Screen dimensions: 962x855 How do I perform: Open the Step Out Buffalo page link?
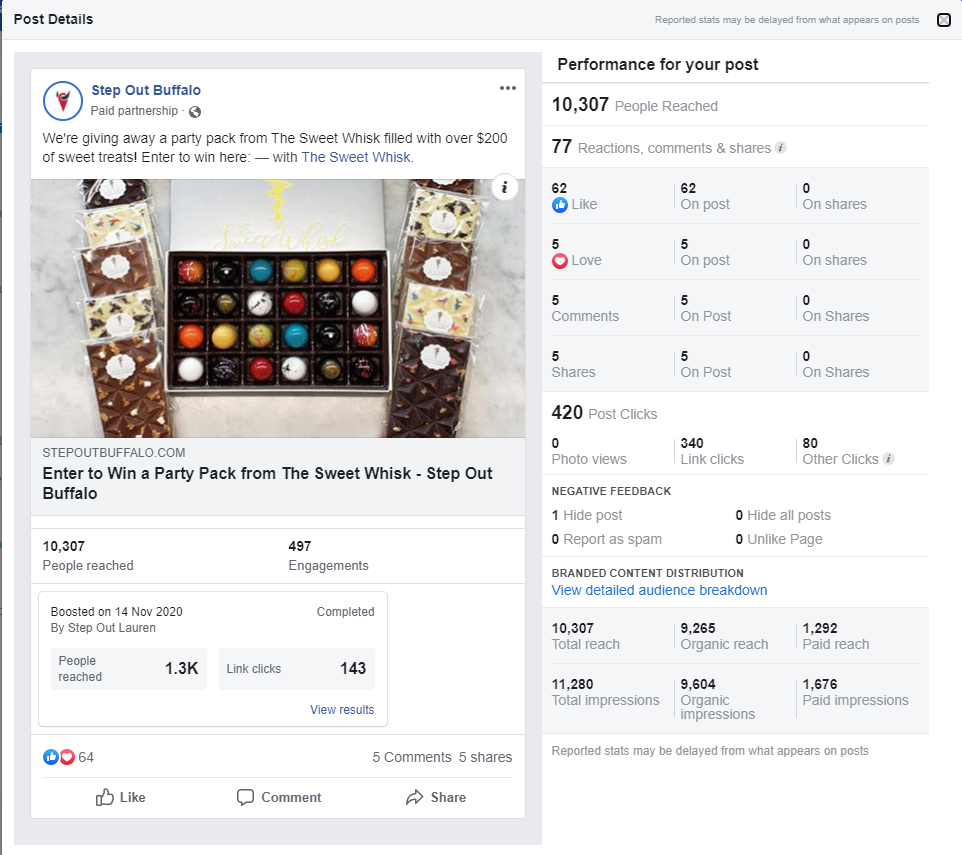146,90
